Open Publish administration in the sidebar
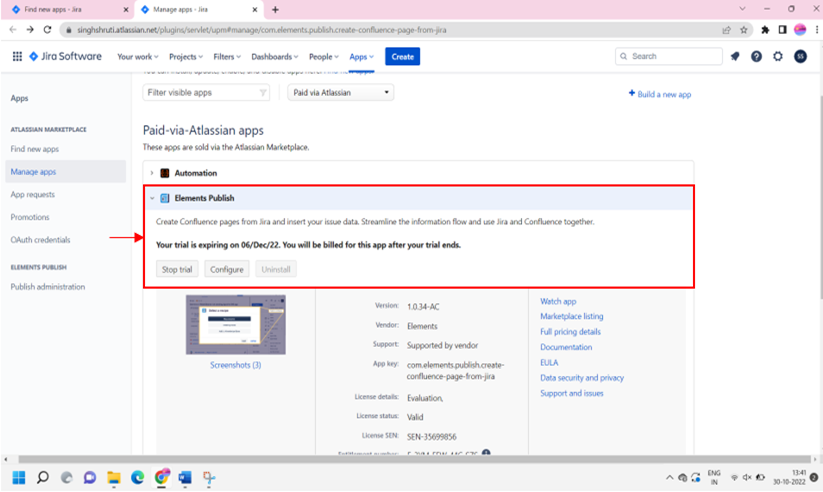823x492 pixels. tap(48, 287)
